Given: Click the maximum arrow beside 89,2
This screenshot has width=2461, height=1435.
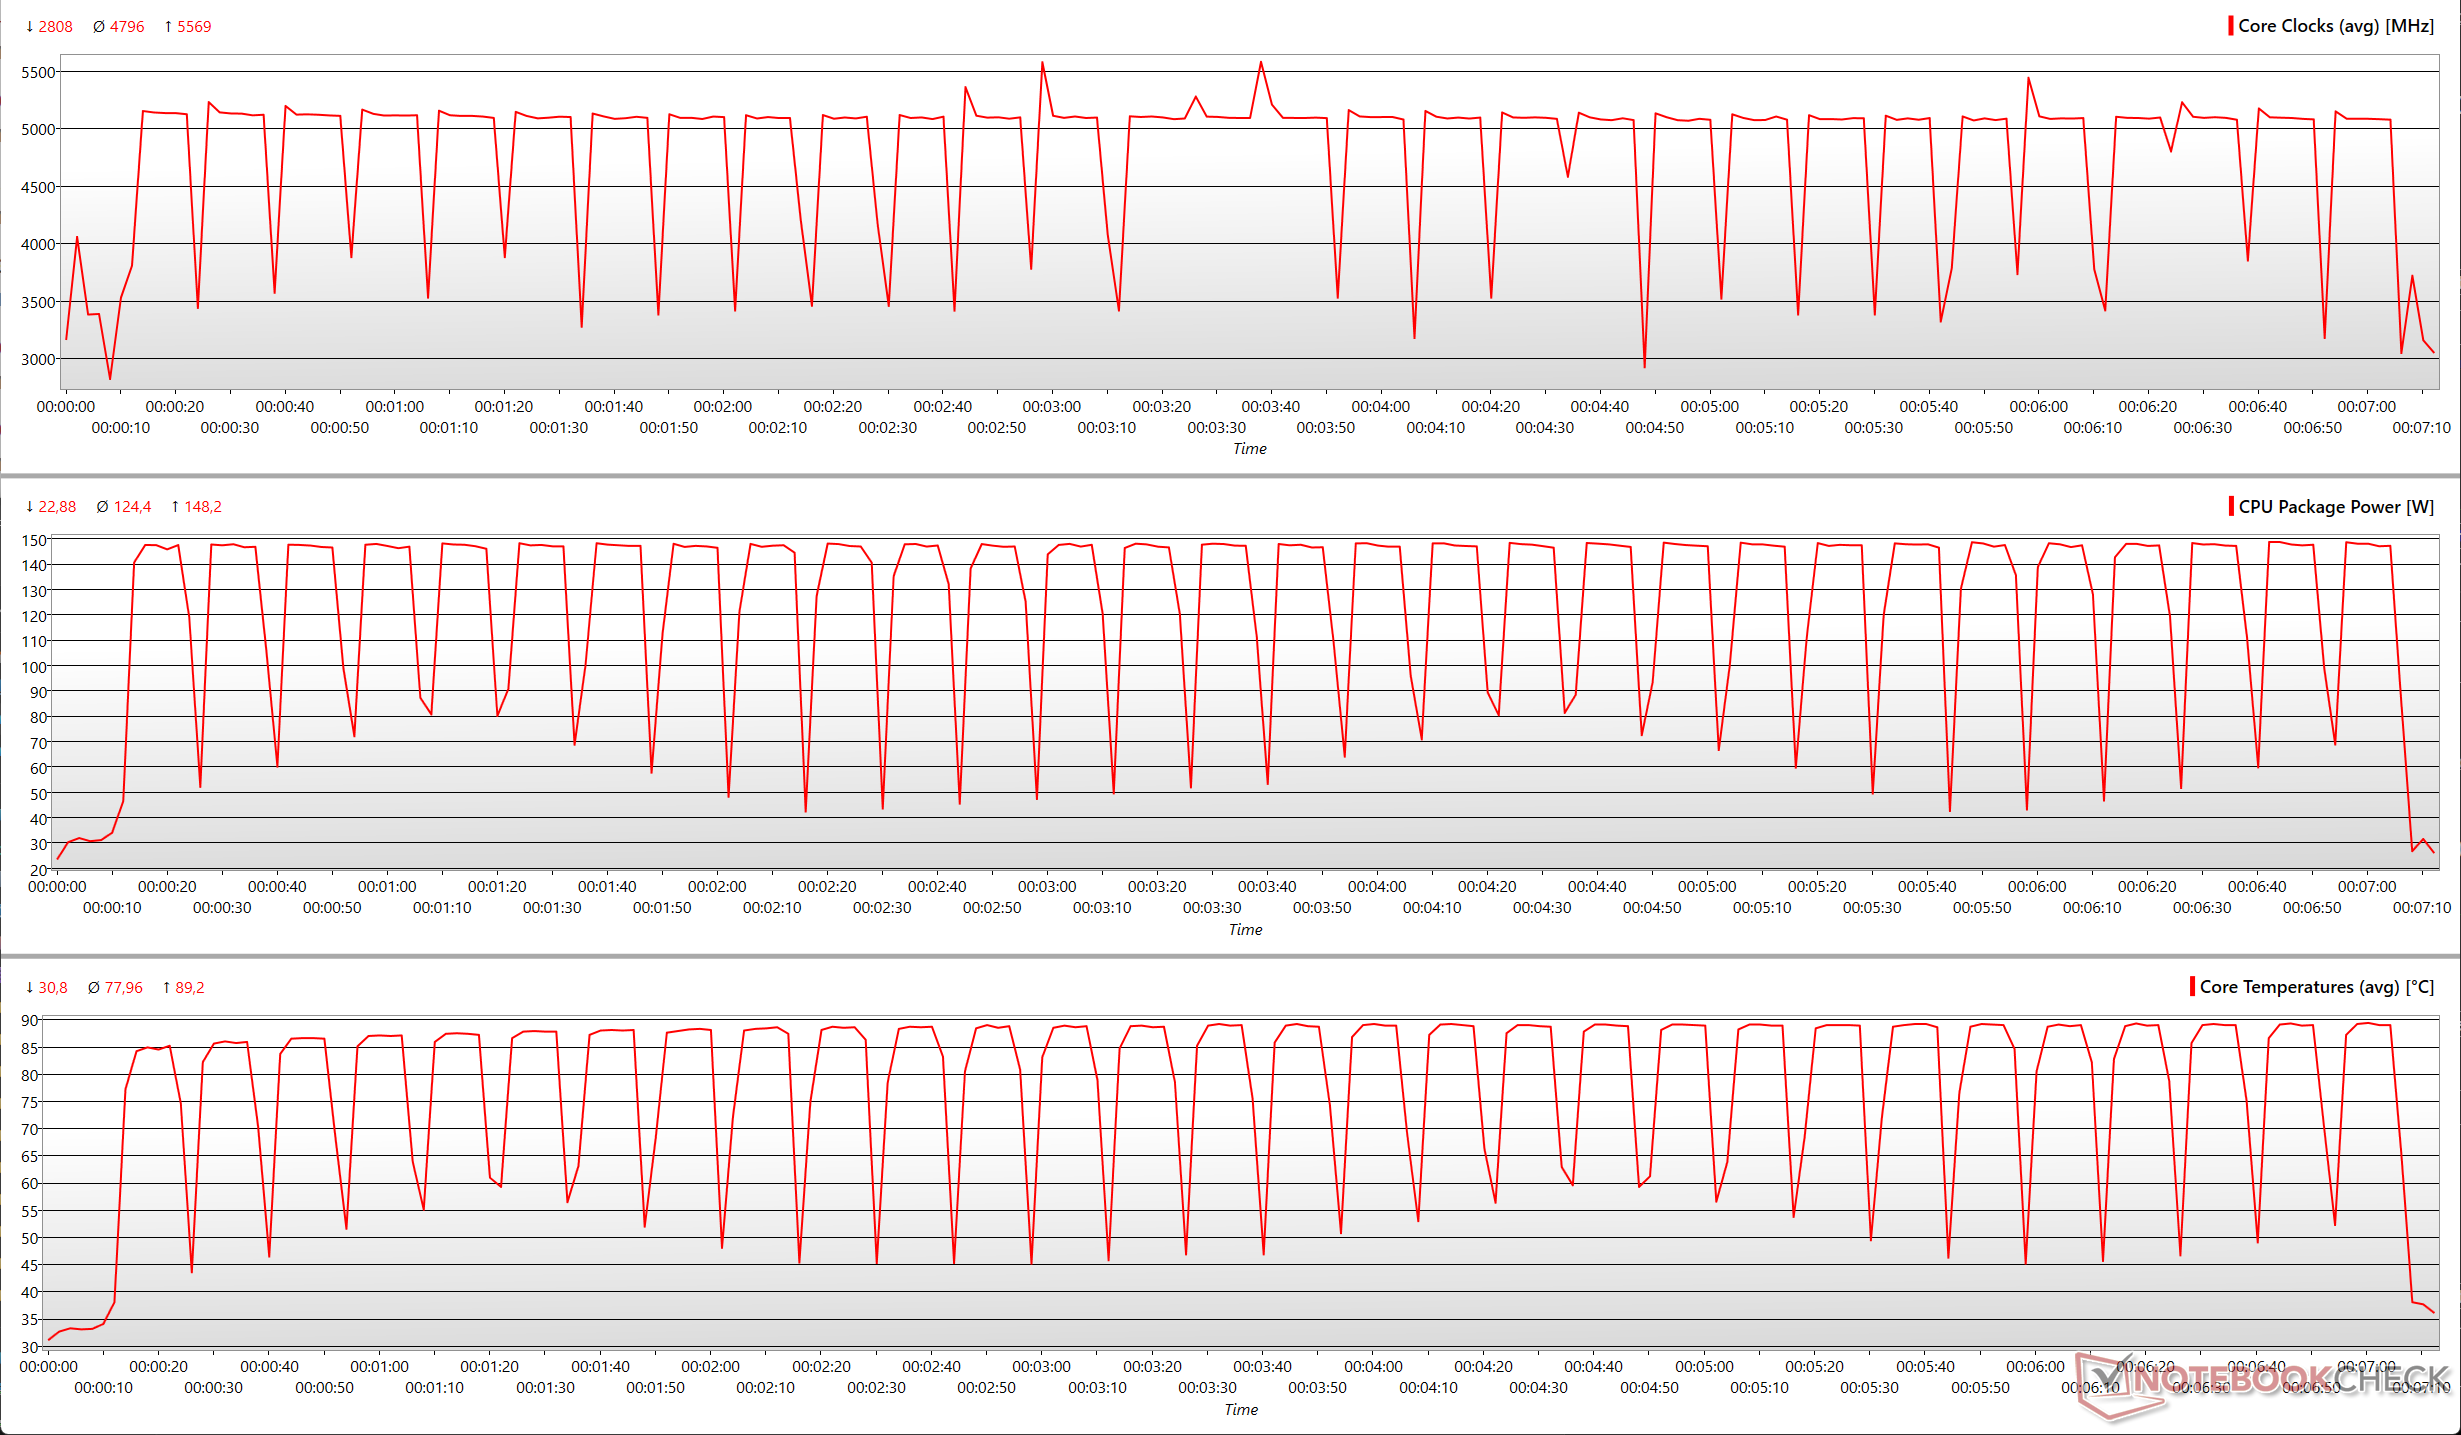Looking at the screenshot, I should pos(167,988).
